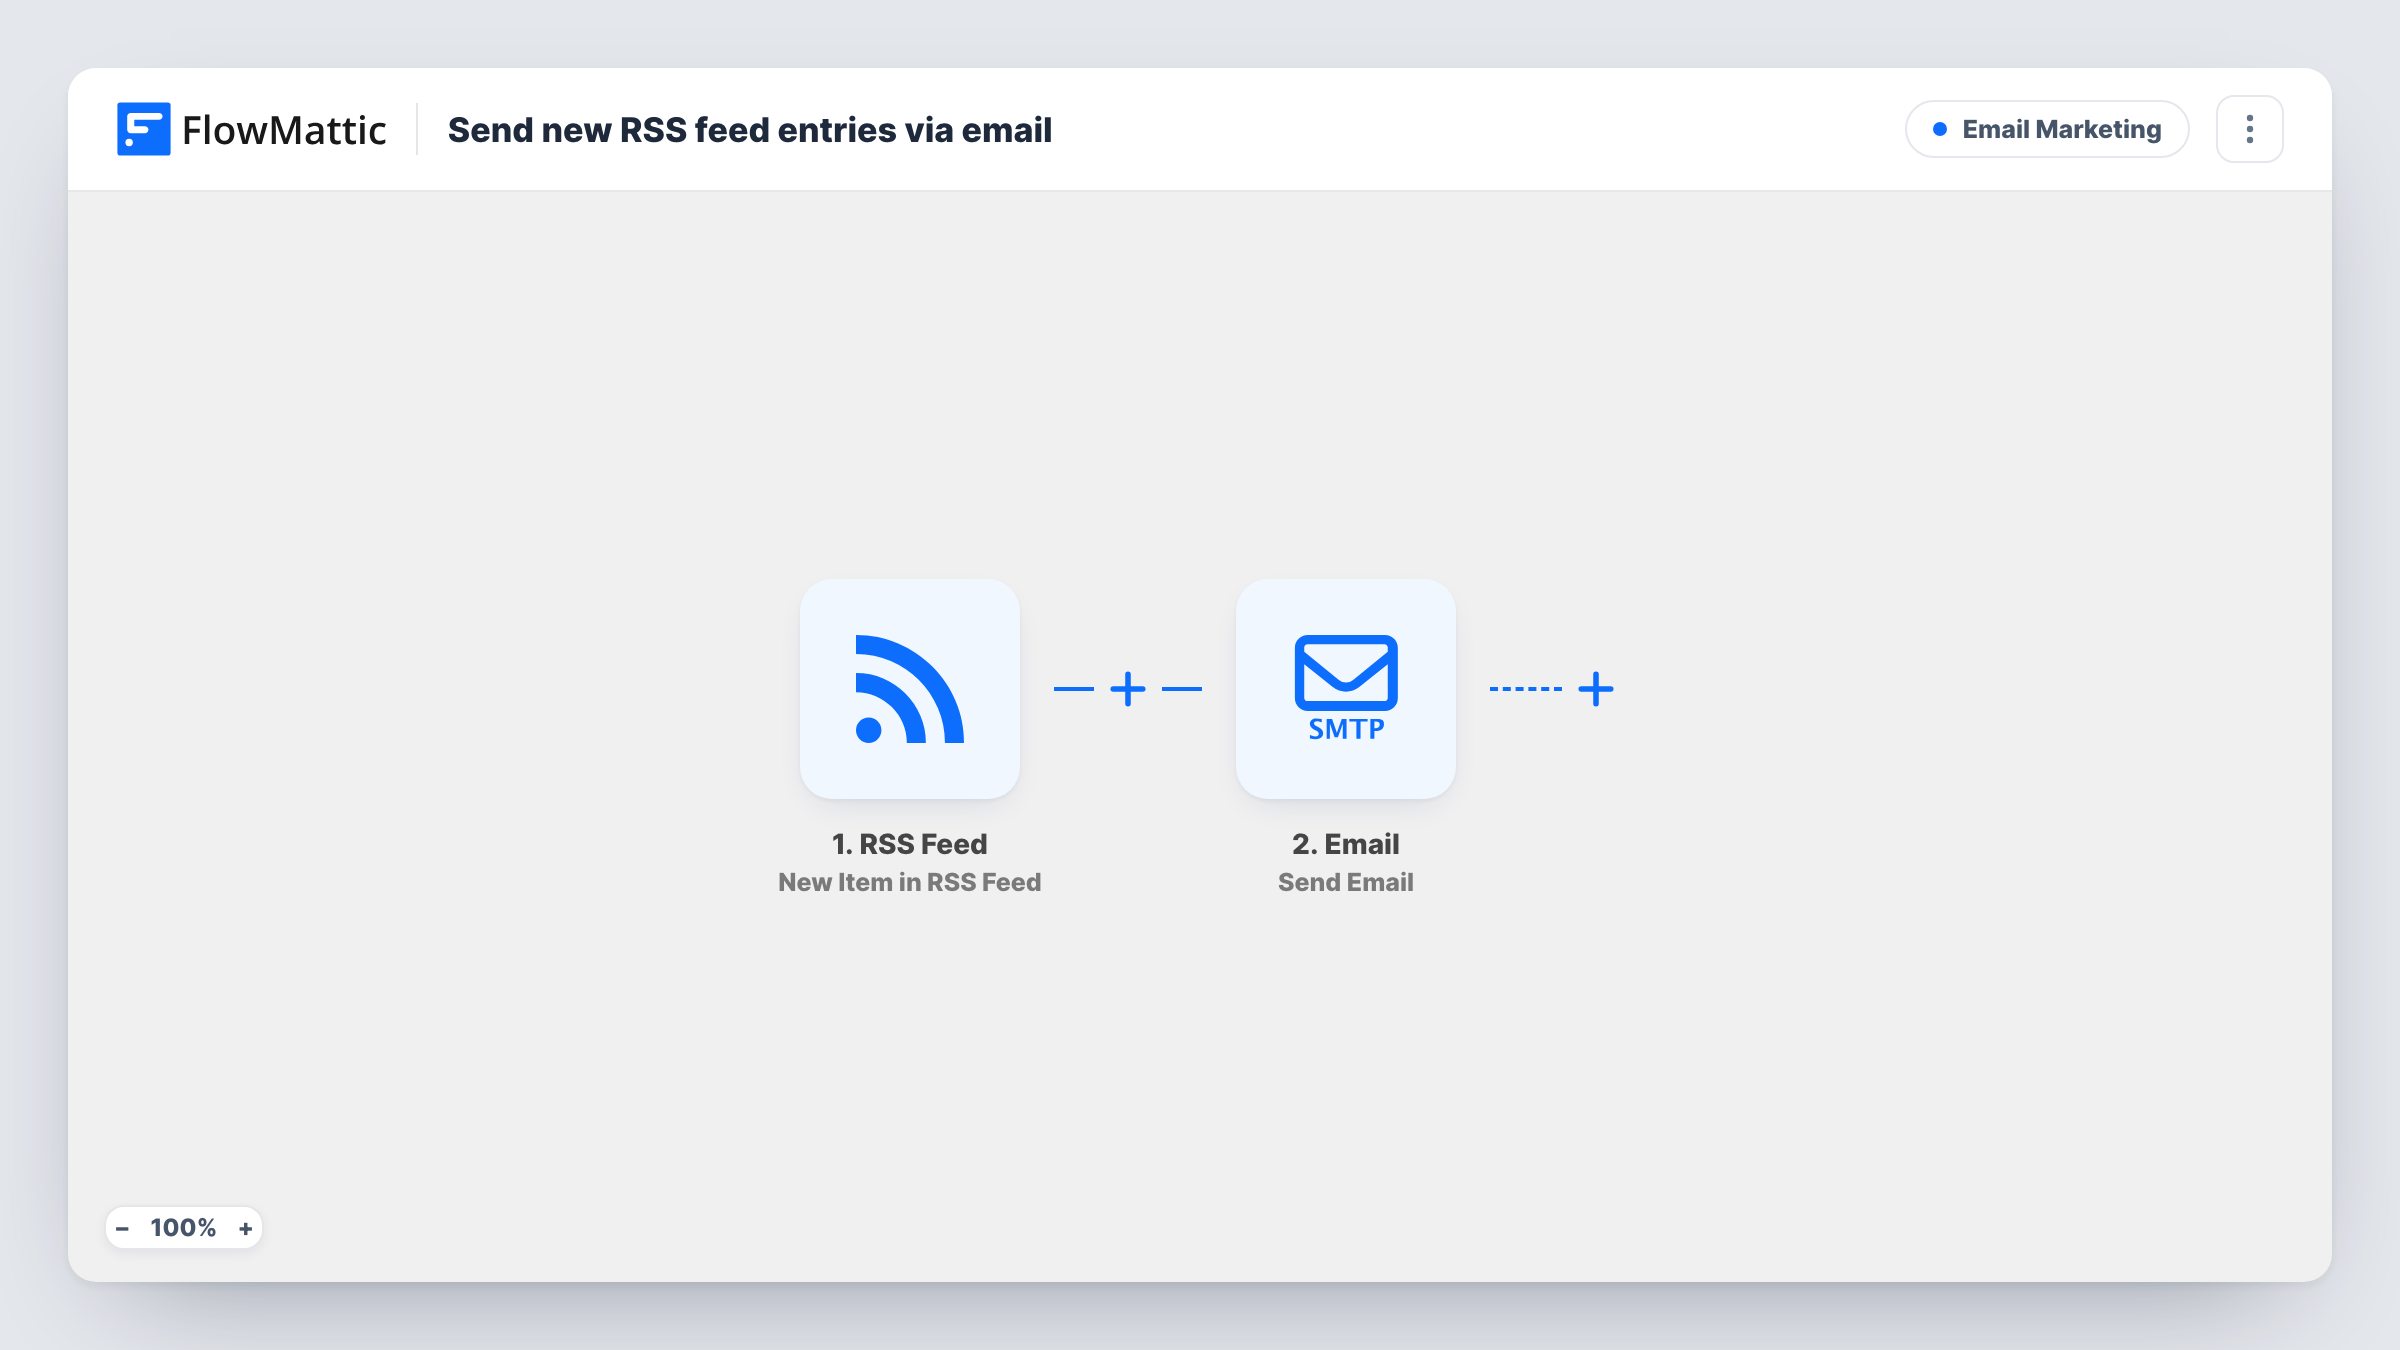Screen dimensions: 2400x1350
Task: Select the 'New Item in RSS Feed' subtitle
Action: [x=909, y=882]
